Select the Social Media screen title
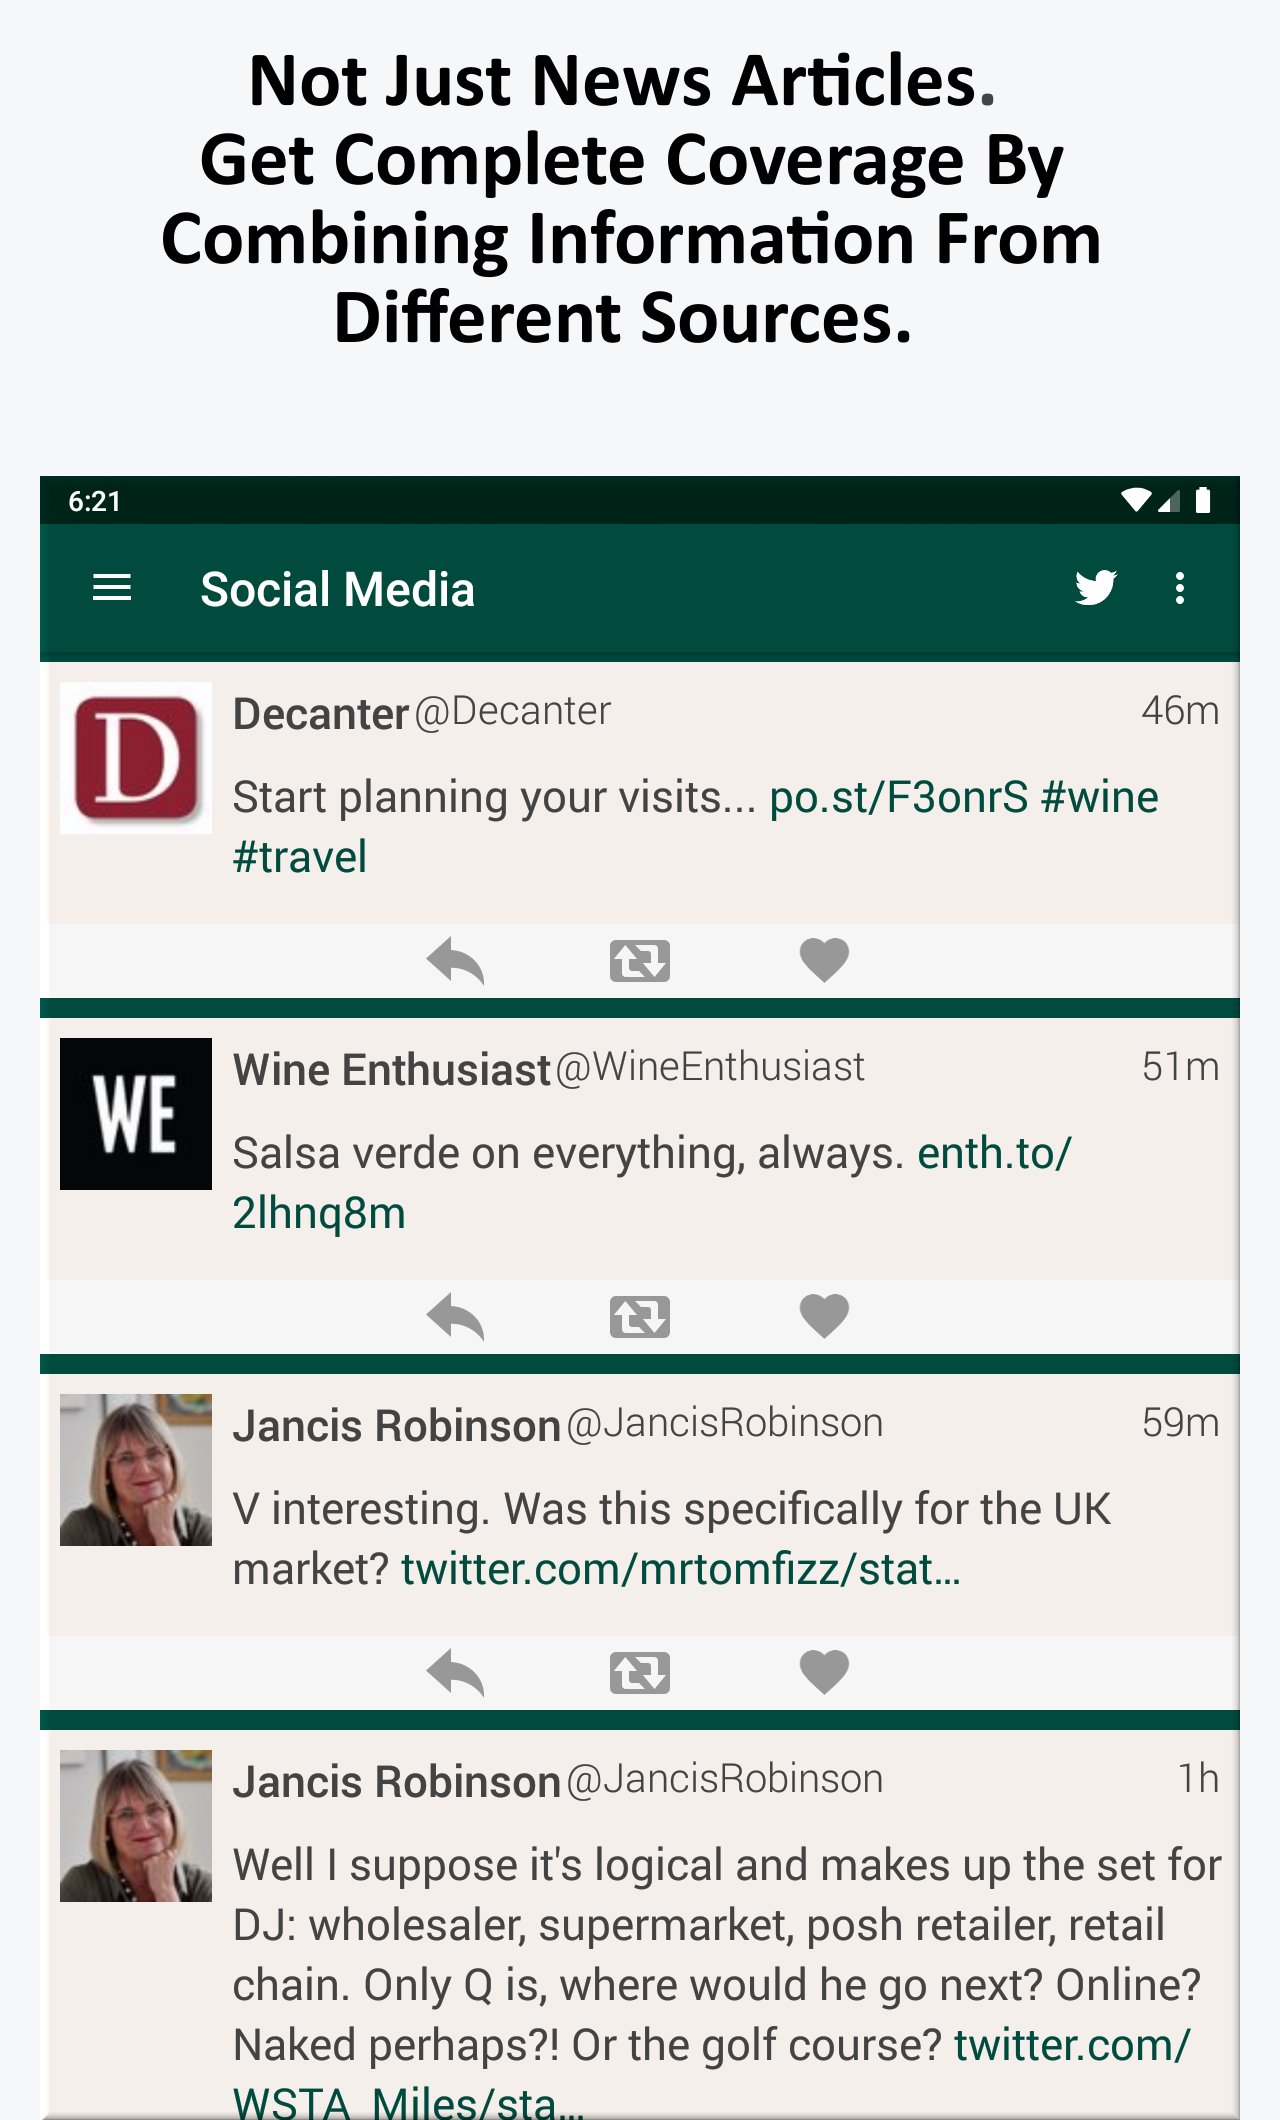This screenshot has width=1280, height=2120. (x=337, y=589)
